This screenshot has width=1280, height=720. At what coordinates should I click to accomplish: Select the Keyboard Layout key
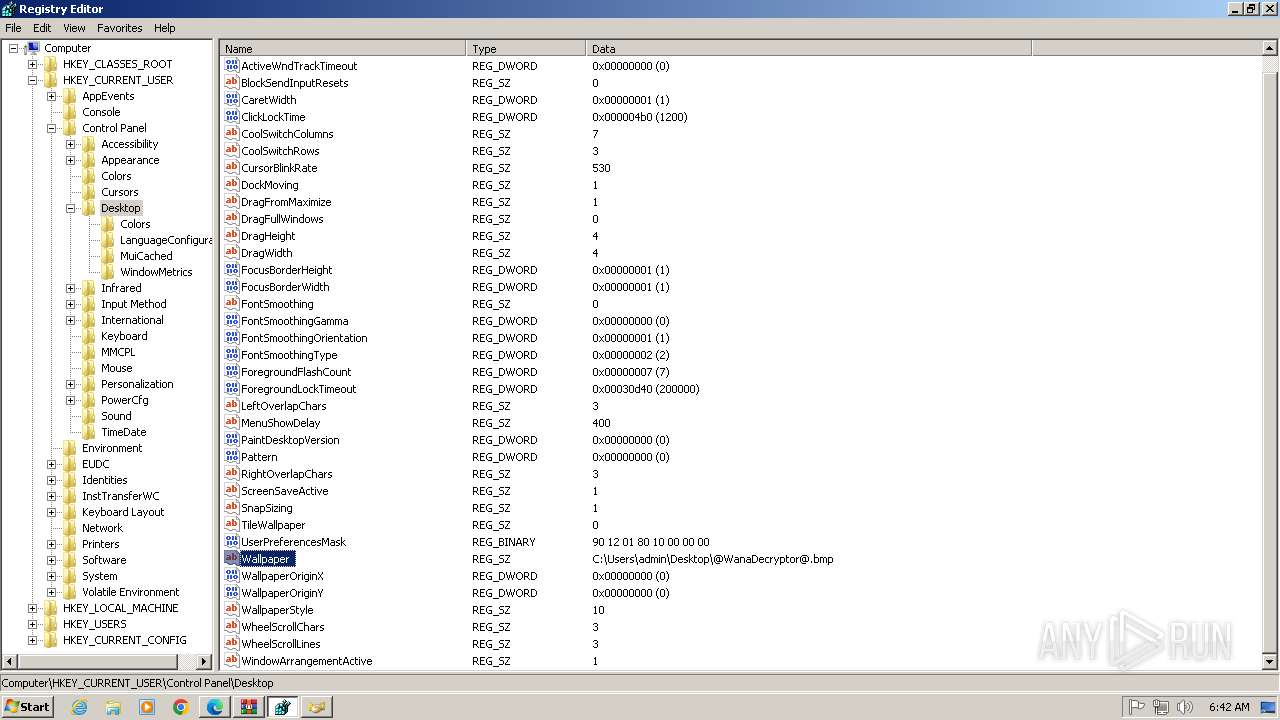[x=123, y=512]
